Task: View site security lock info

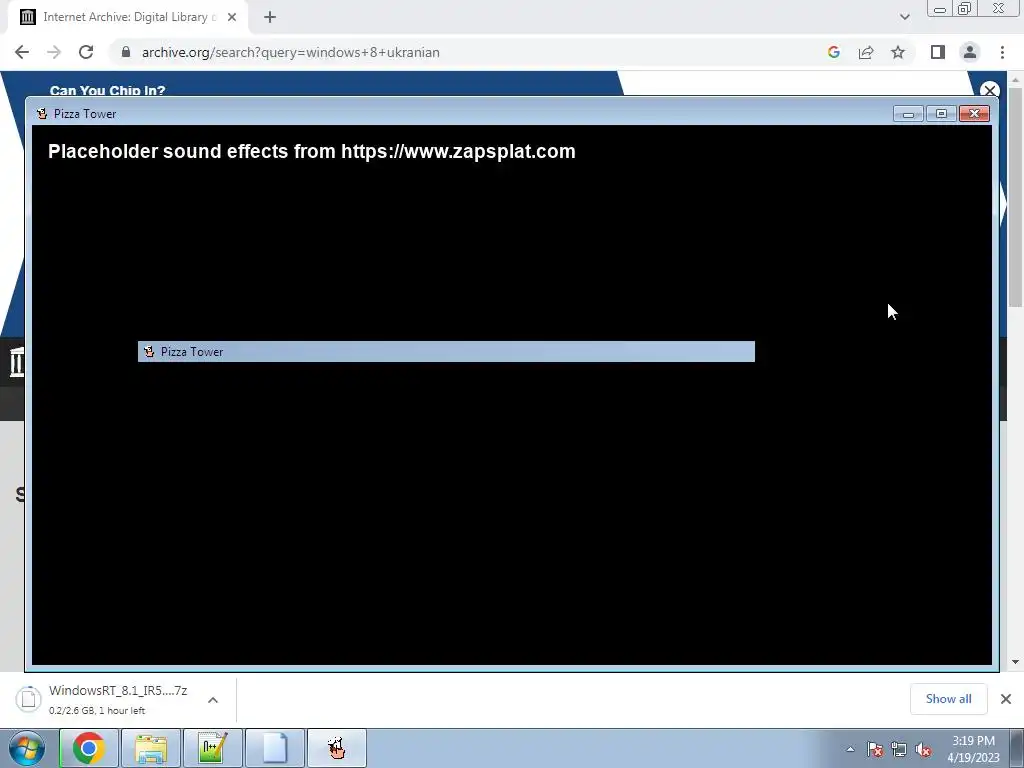Action: (x=126, y=52)
